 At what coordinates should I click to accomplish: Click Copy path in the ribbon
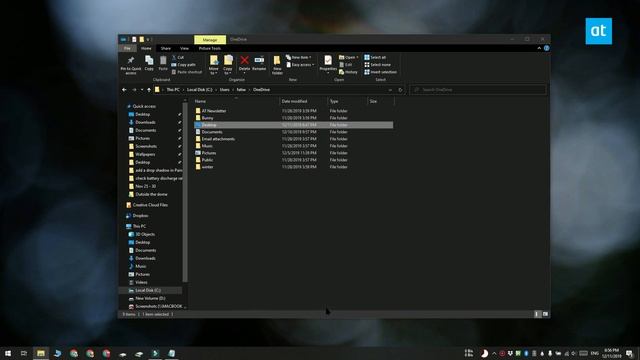(184, 65)
